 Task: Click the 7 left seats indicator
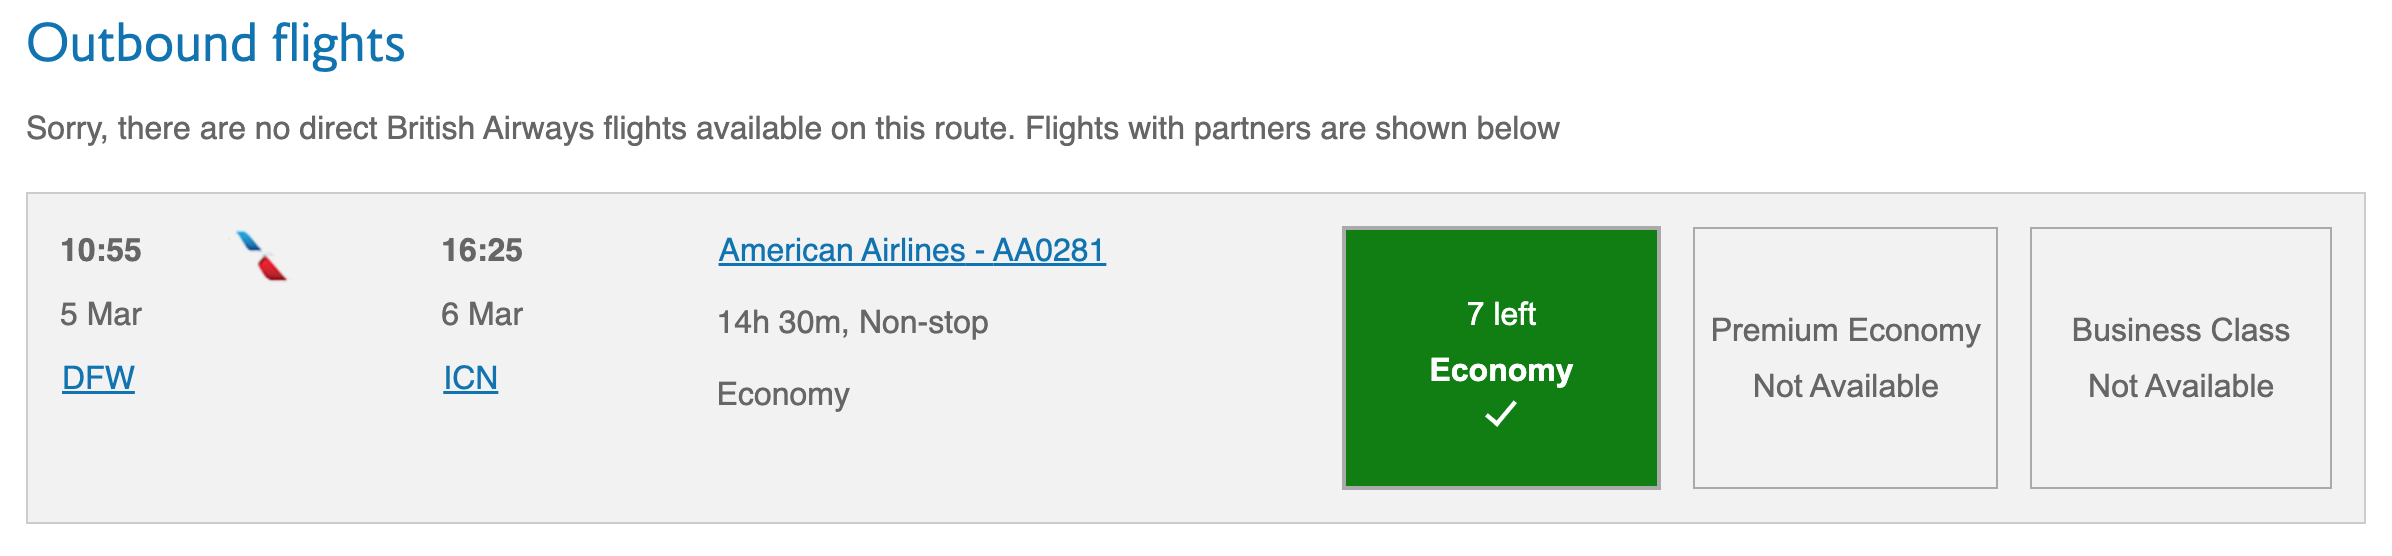point(1501,314)
